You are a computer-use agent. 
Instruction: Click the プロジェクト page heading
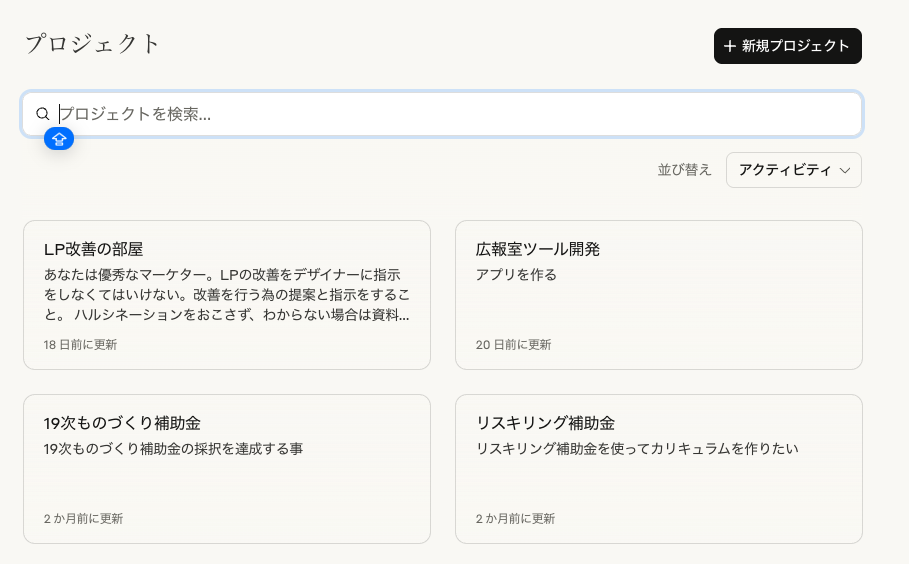click(92, 44)
